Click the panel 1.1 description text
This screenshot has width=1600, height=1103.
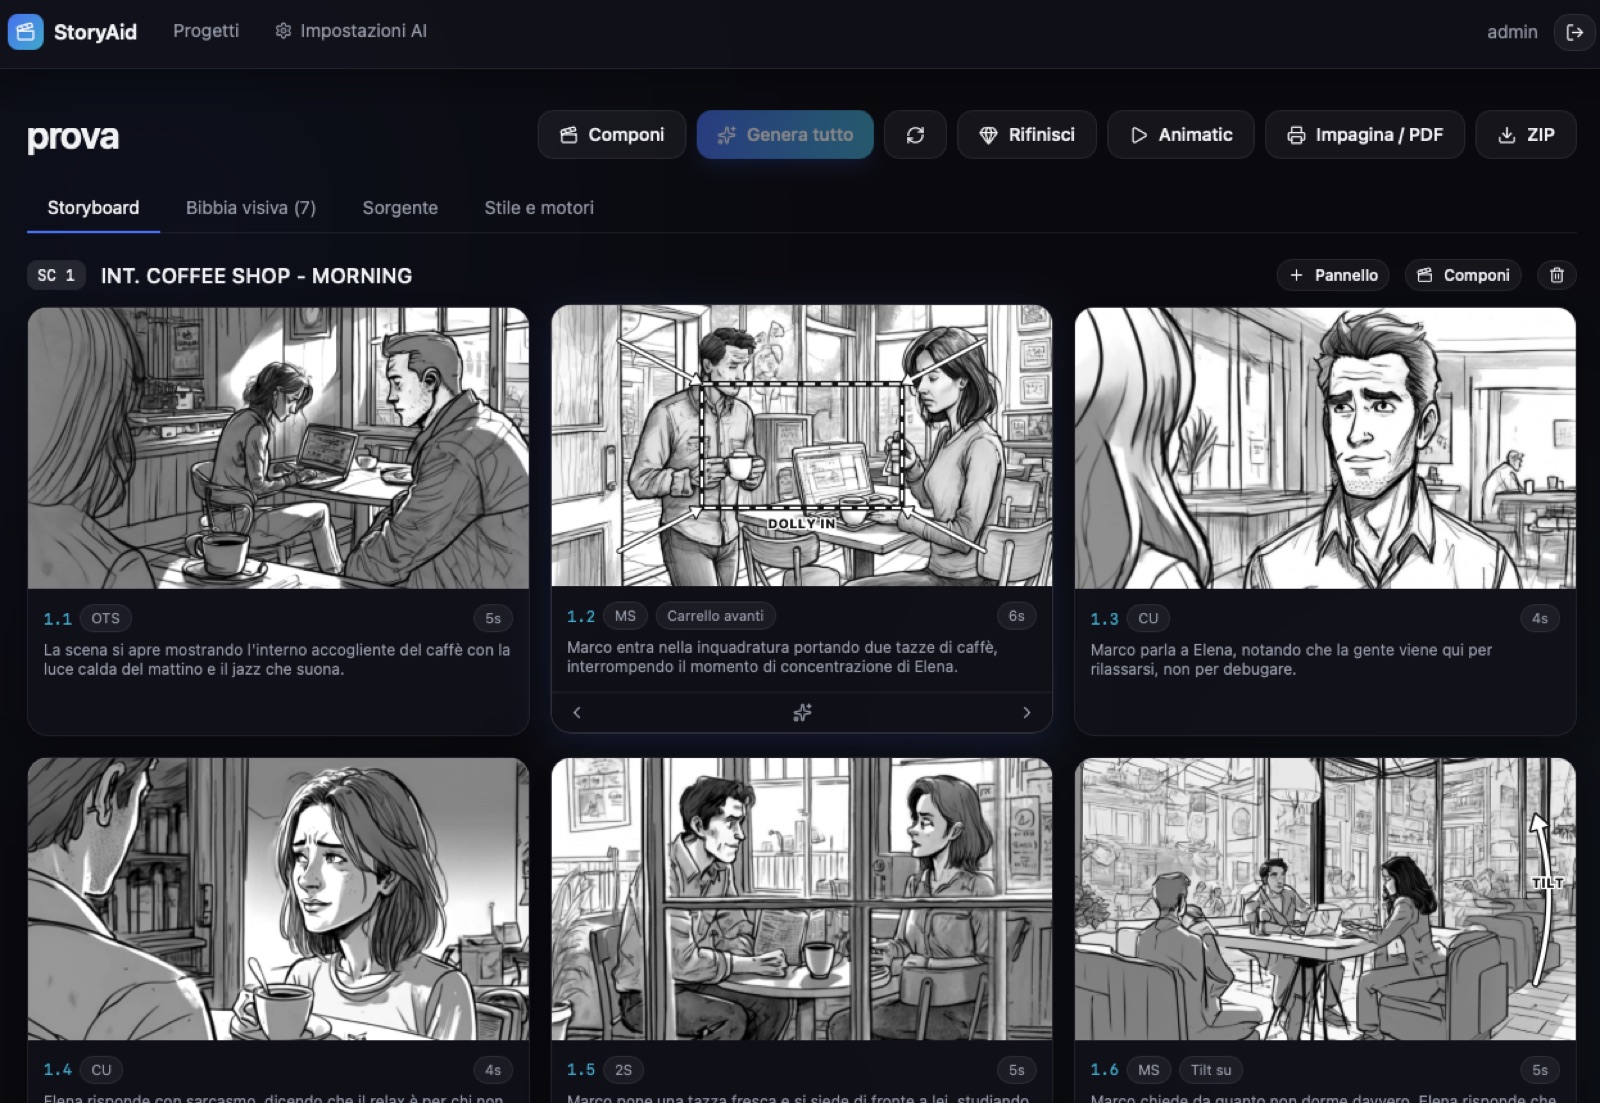coord(277,659)
